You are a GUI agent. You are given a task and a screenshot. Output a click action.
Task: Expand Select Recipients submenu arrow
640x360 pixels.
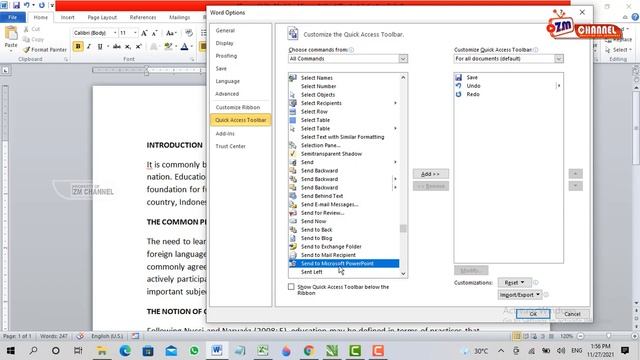click(x=395, y=103)
